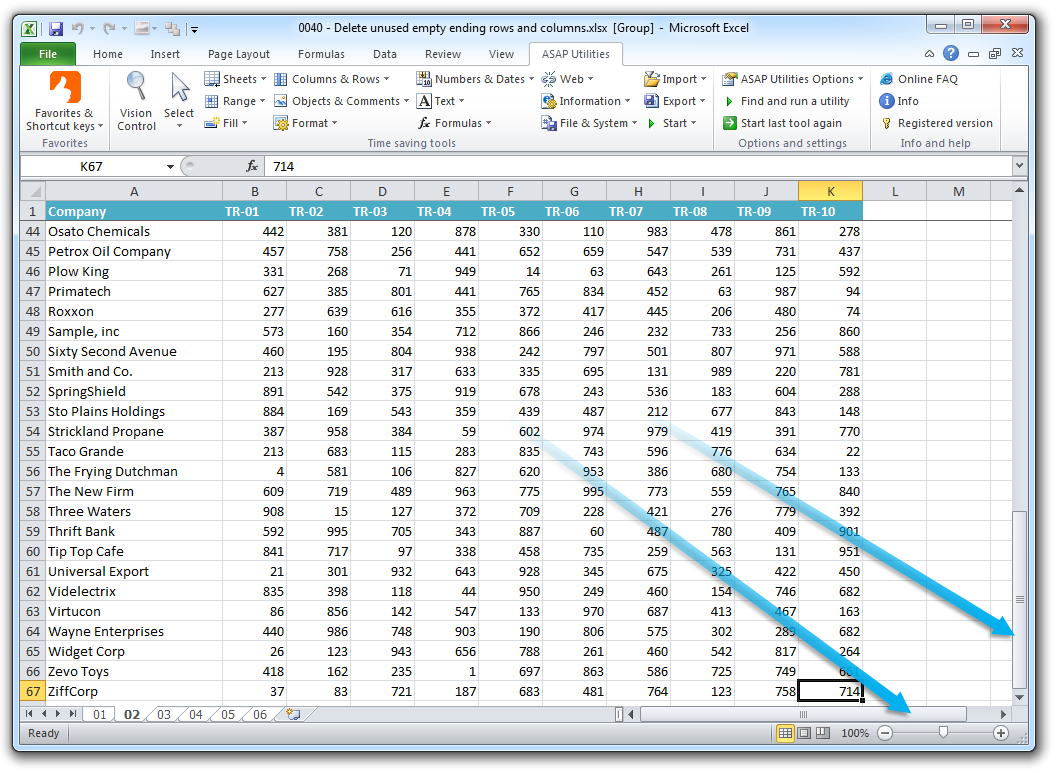Go to last sheet navigation arrow

click(73, 714)
